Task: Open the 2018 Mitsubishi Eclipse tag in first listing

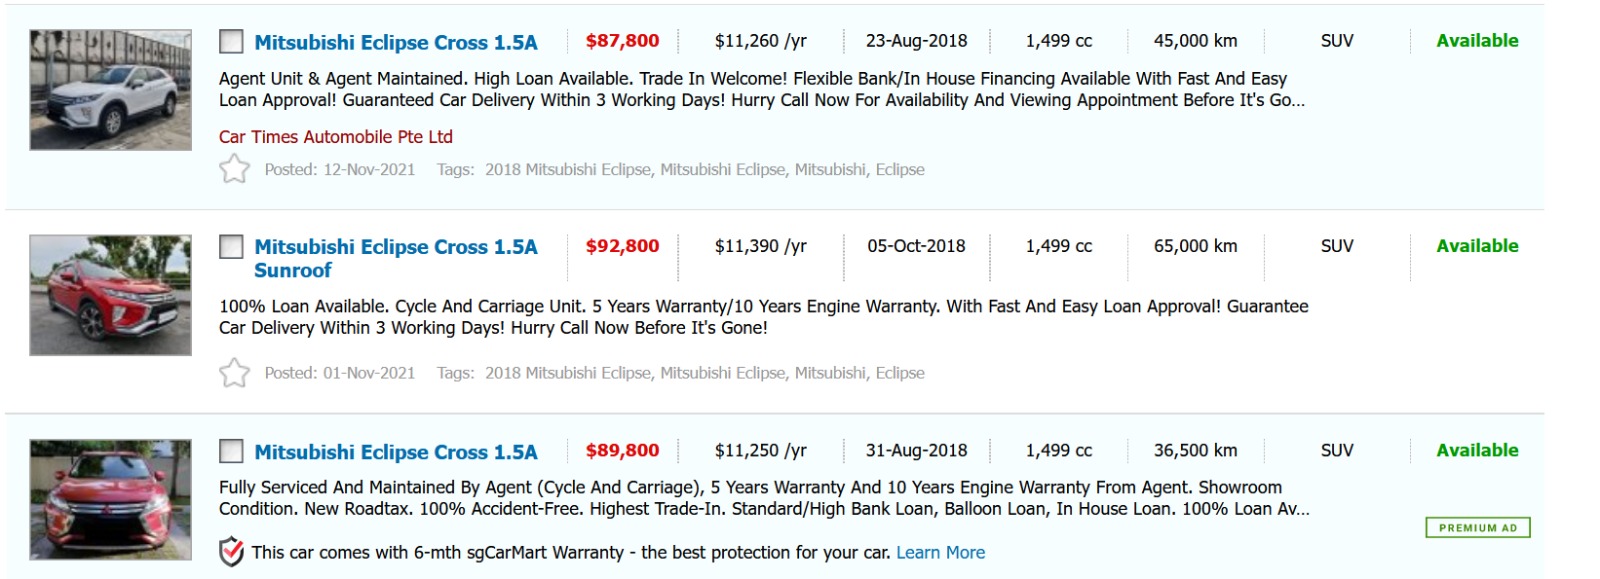Action: 567,170
